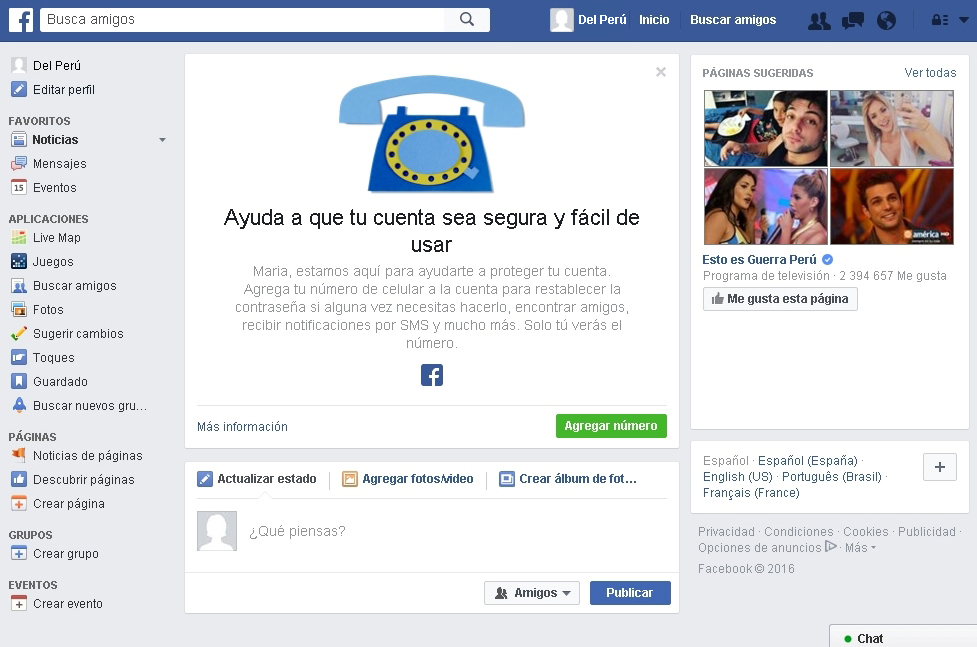Click the Buscar amigos sidebar icon
This screenshot has height=647, width=977.
click(19, 285)
